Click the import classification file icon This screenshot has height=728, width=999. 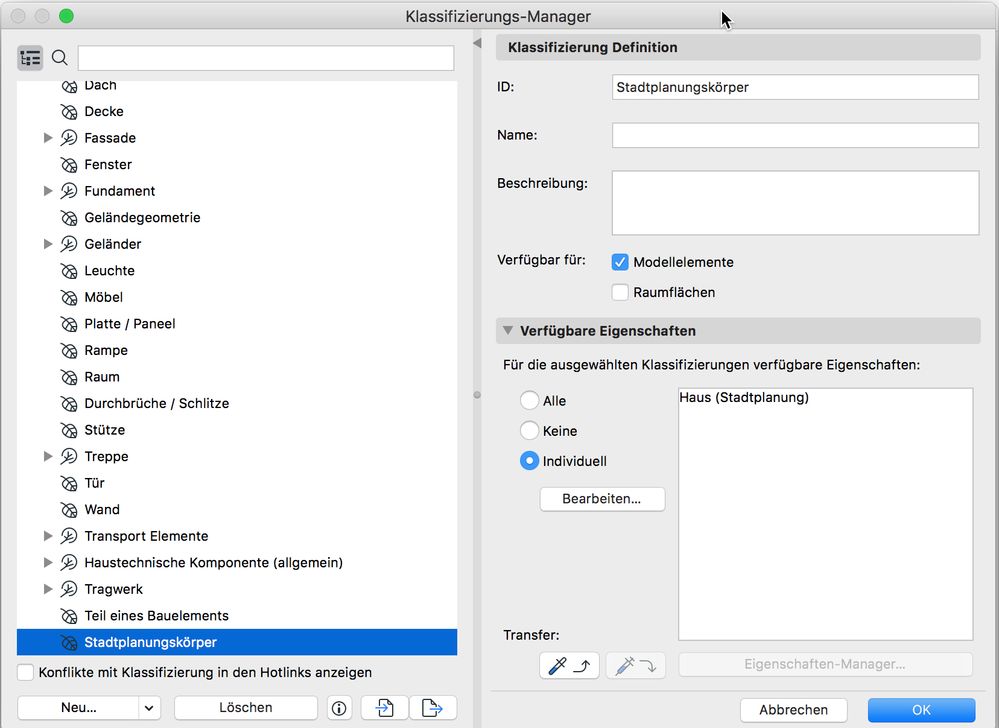[385, 708]
